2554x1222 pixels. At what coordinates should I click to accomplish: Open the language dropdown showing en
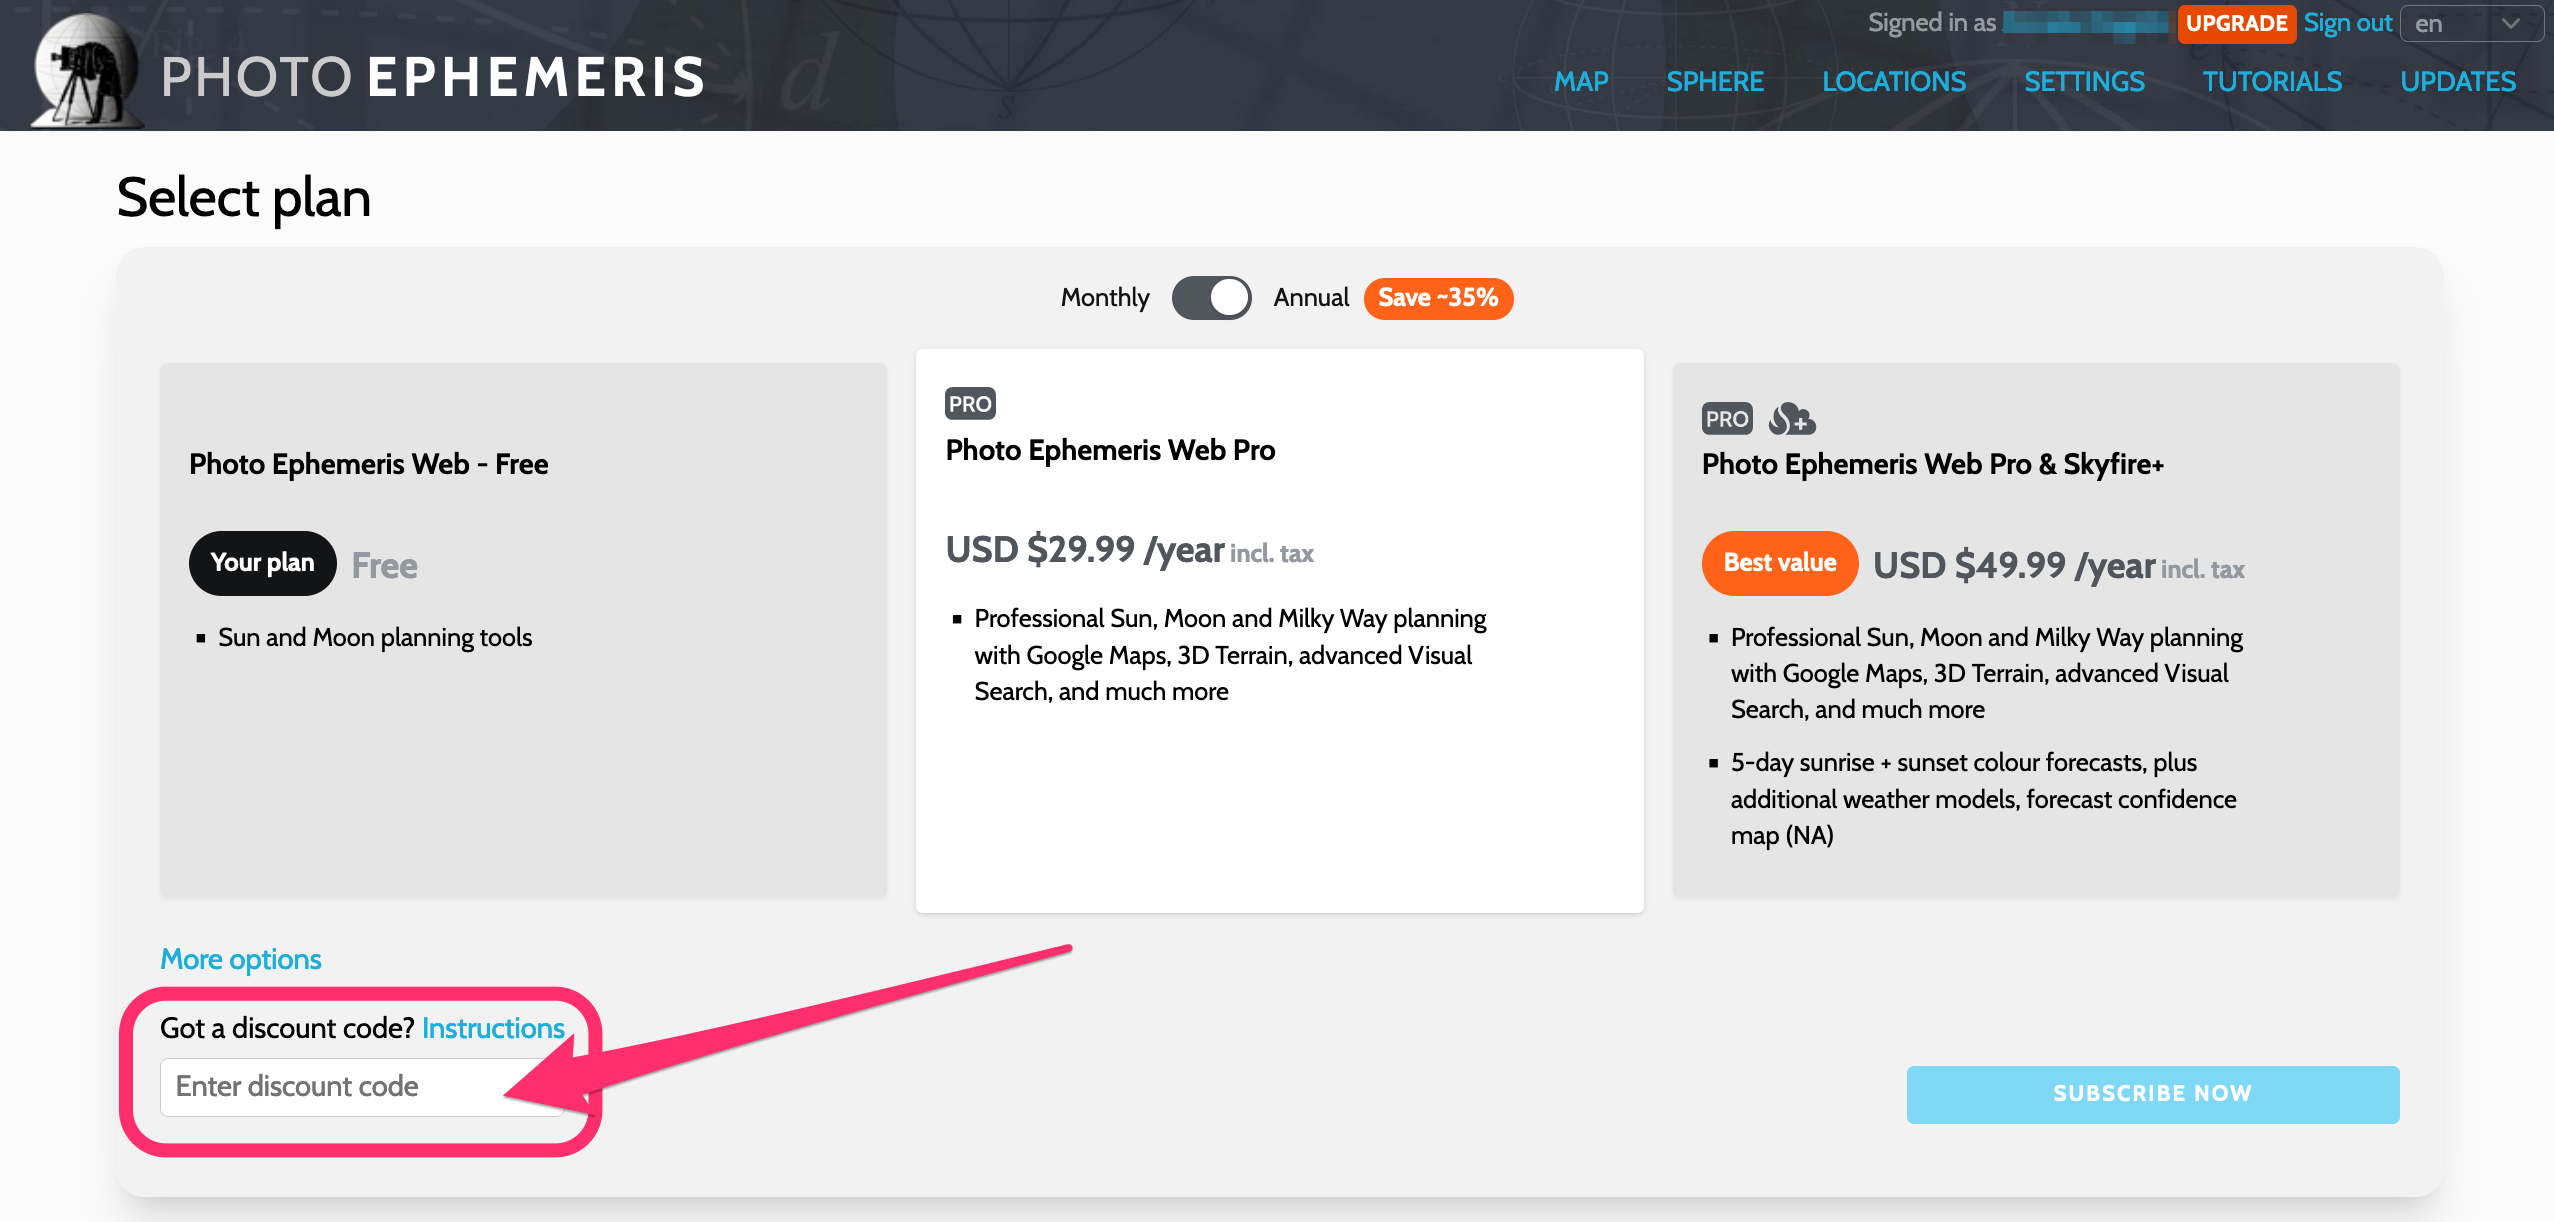tap(2471, 24)
